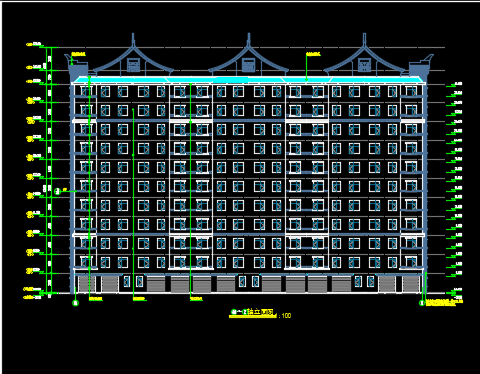Screen dimensions: 480x374
Task: Click the dormer window in the right pavilion roof
Action: point(364,65)
